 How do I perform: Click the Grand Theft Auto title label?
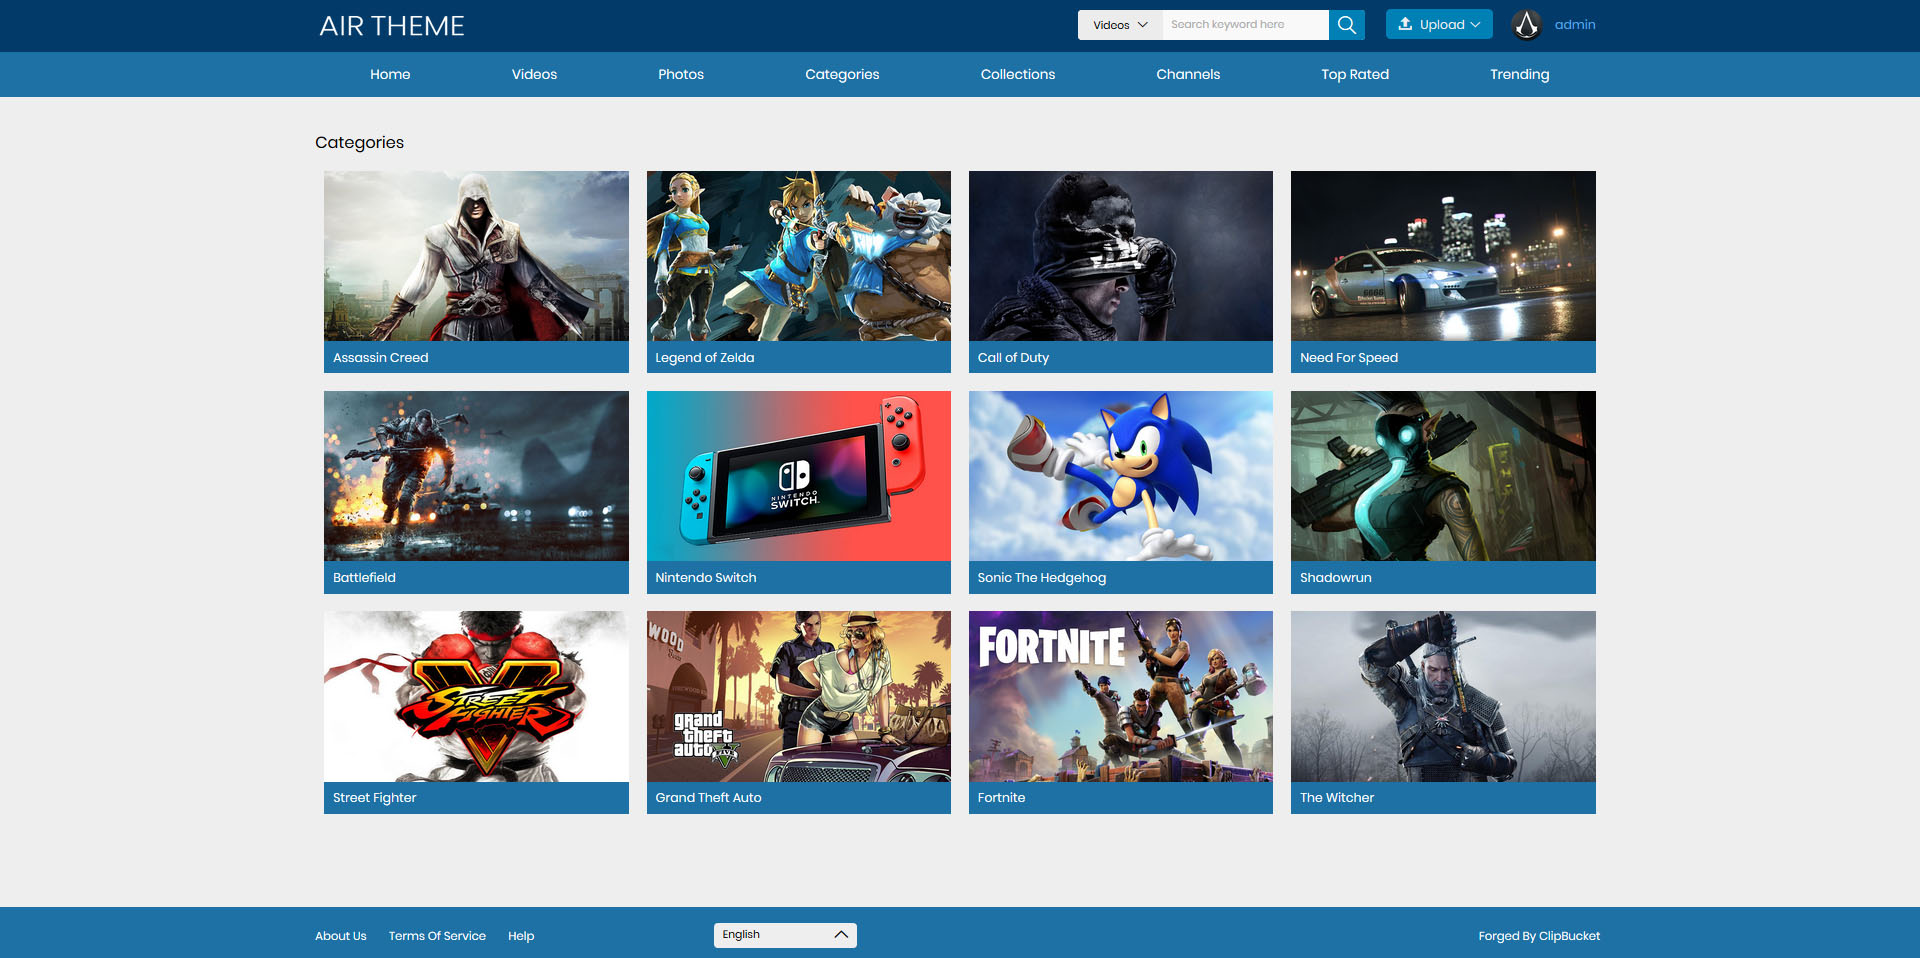click(708, 798)
